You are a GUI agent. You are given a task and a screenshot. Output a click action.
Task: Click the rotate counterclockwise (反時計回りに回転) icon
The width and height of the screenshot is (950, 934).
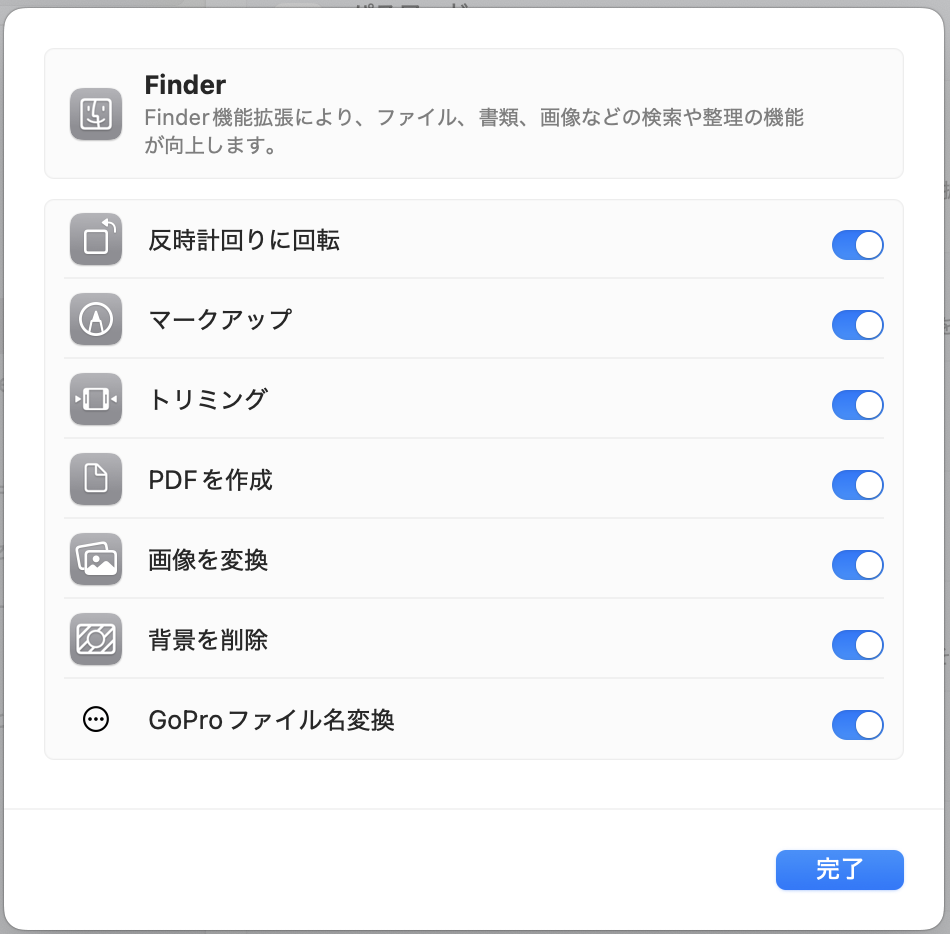[x=96, y=239]
